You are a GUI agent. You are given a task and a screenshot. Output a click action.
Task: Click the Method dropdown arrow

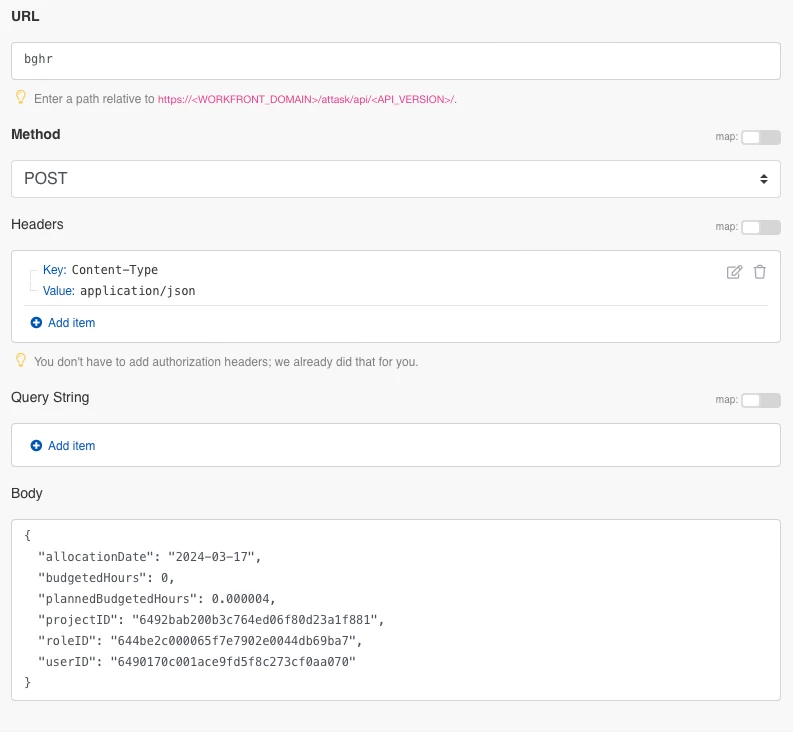click(764, 179)
